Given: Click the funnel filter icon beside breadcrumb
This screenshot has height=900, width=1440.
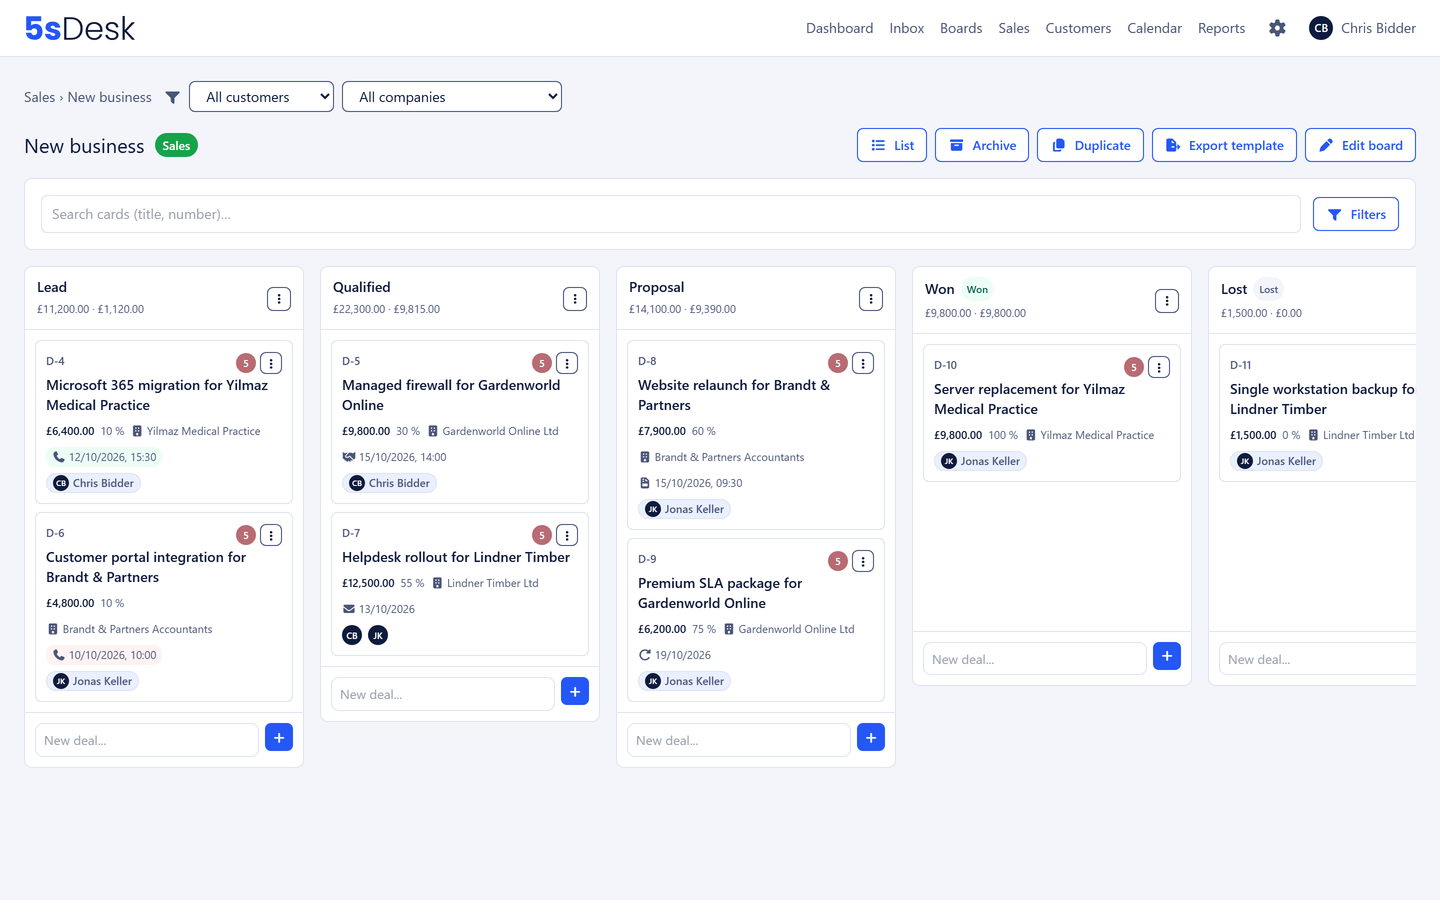Looking at the screenshot, I should (x=173, y=97).
